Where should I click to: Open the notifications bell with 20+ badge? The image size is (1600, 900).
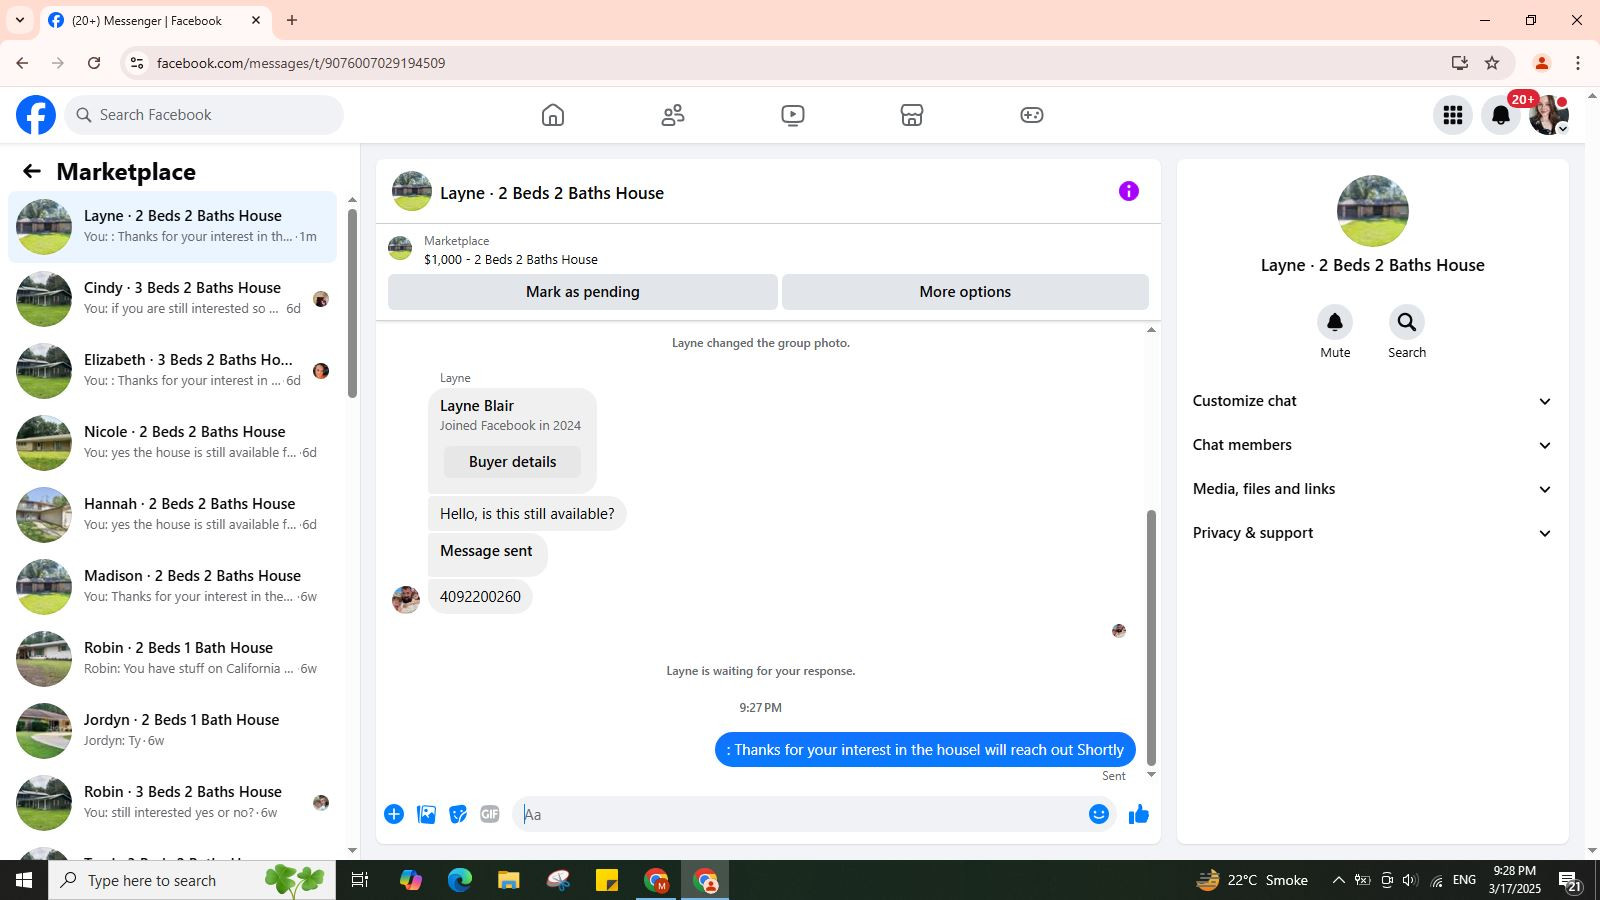(1501, 115)
